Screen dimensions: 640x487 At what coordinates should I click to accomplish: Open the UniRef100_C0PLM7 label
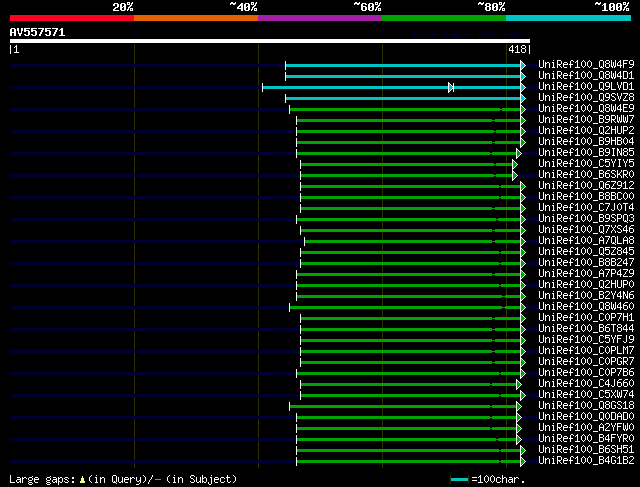(586, 351)
